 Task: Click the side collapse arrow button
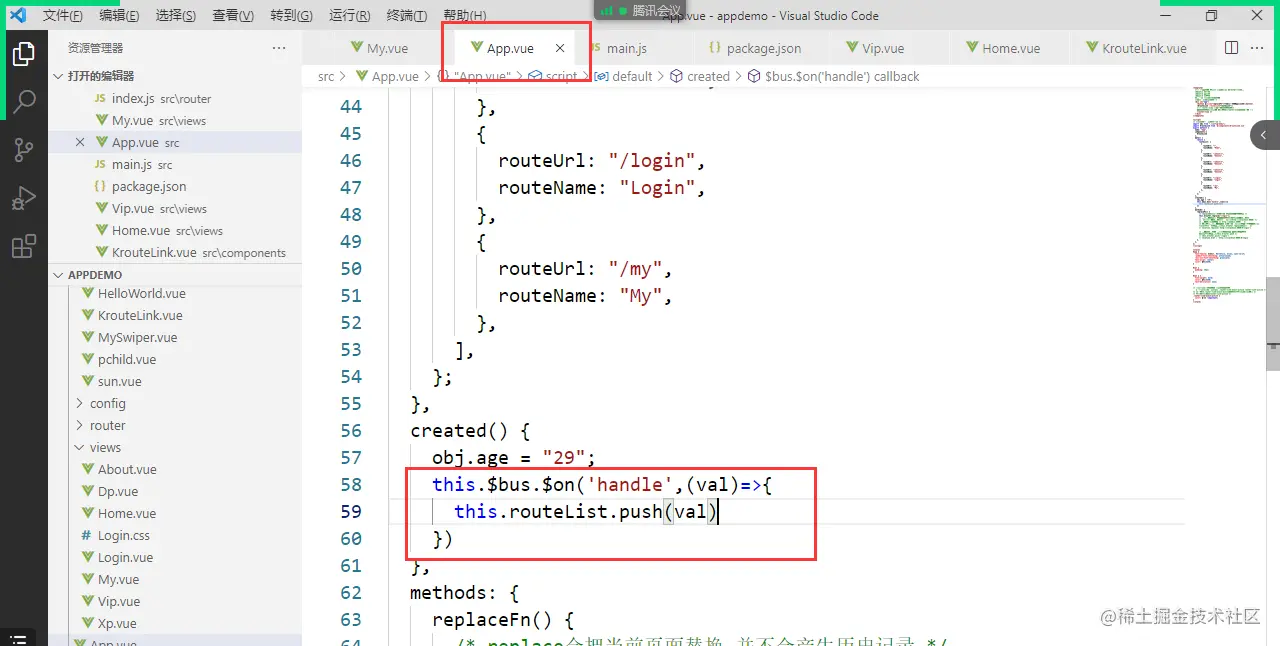tap(1264, 135)
